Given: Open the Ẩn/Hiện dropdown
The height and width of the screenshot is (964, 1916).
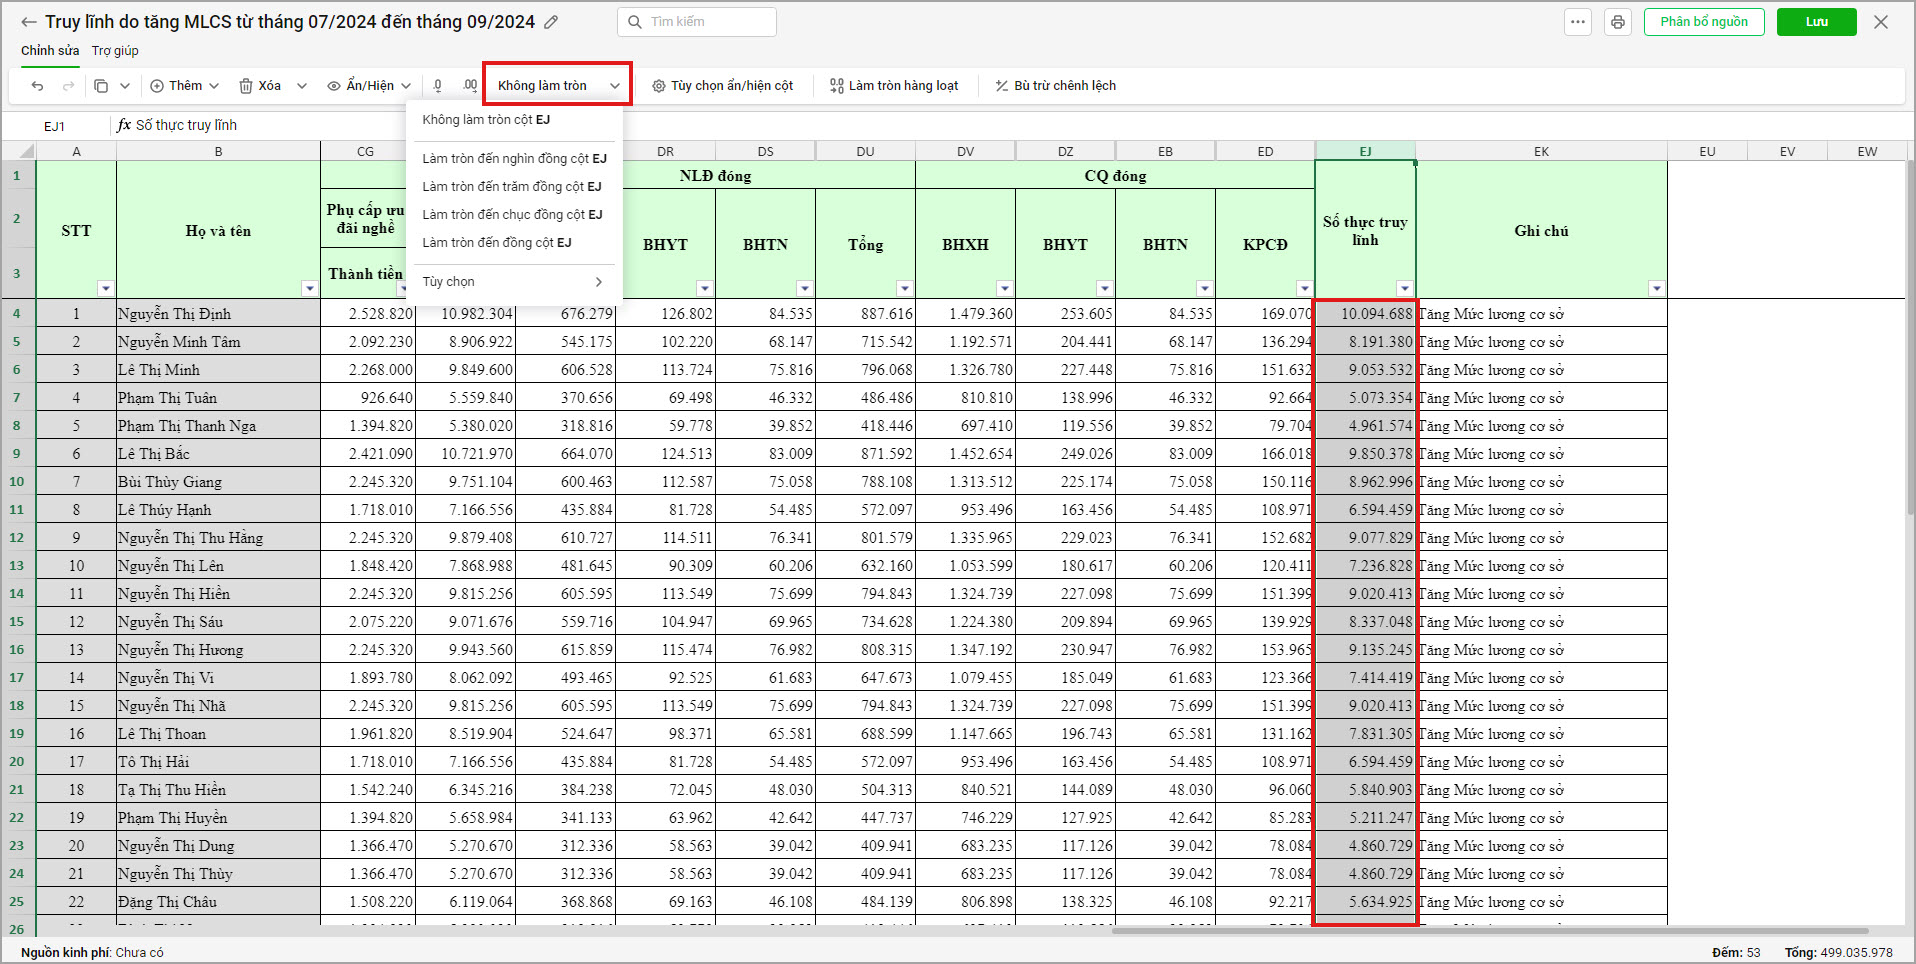Looking at the screenshot, I should (369, 86).
